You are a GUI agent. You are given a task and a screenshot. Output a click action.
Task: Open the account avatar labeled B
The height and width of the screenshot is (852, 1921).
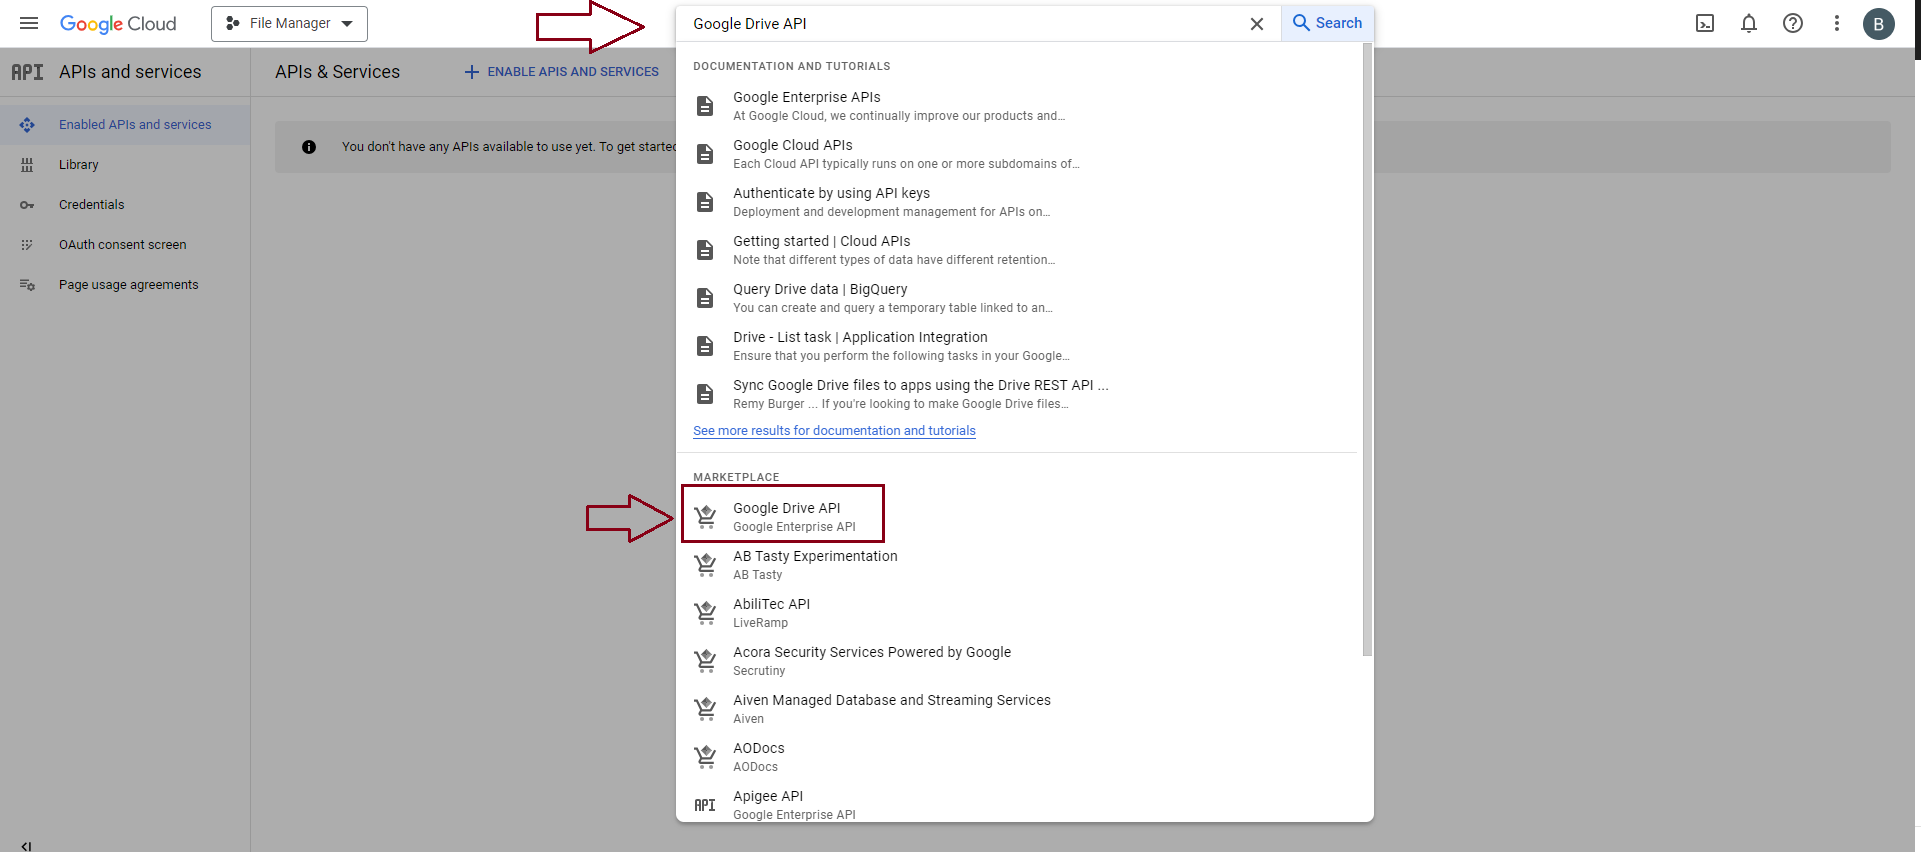click(x=1879, y=24)
